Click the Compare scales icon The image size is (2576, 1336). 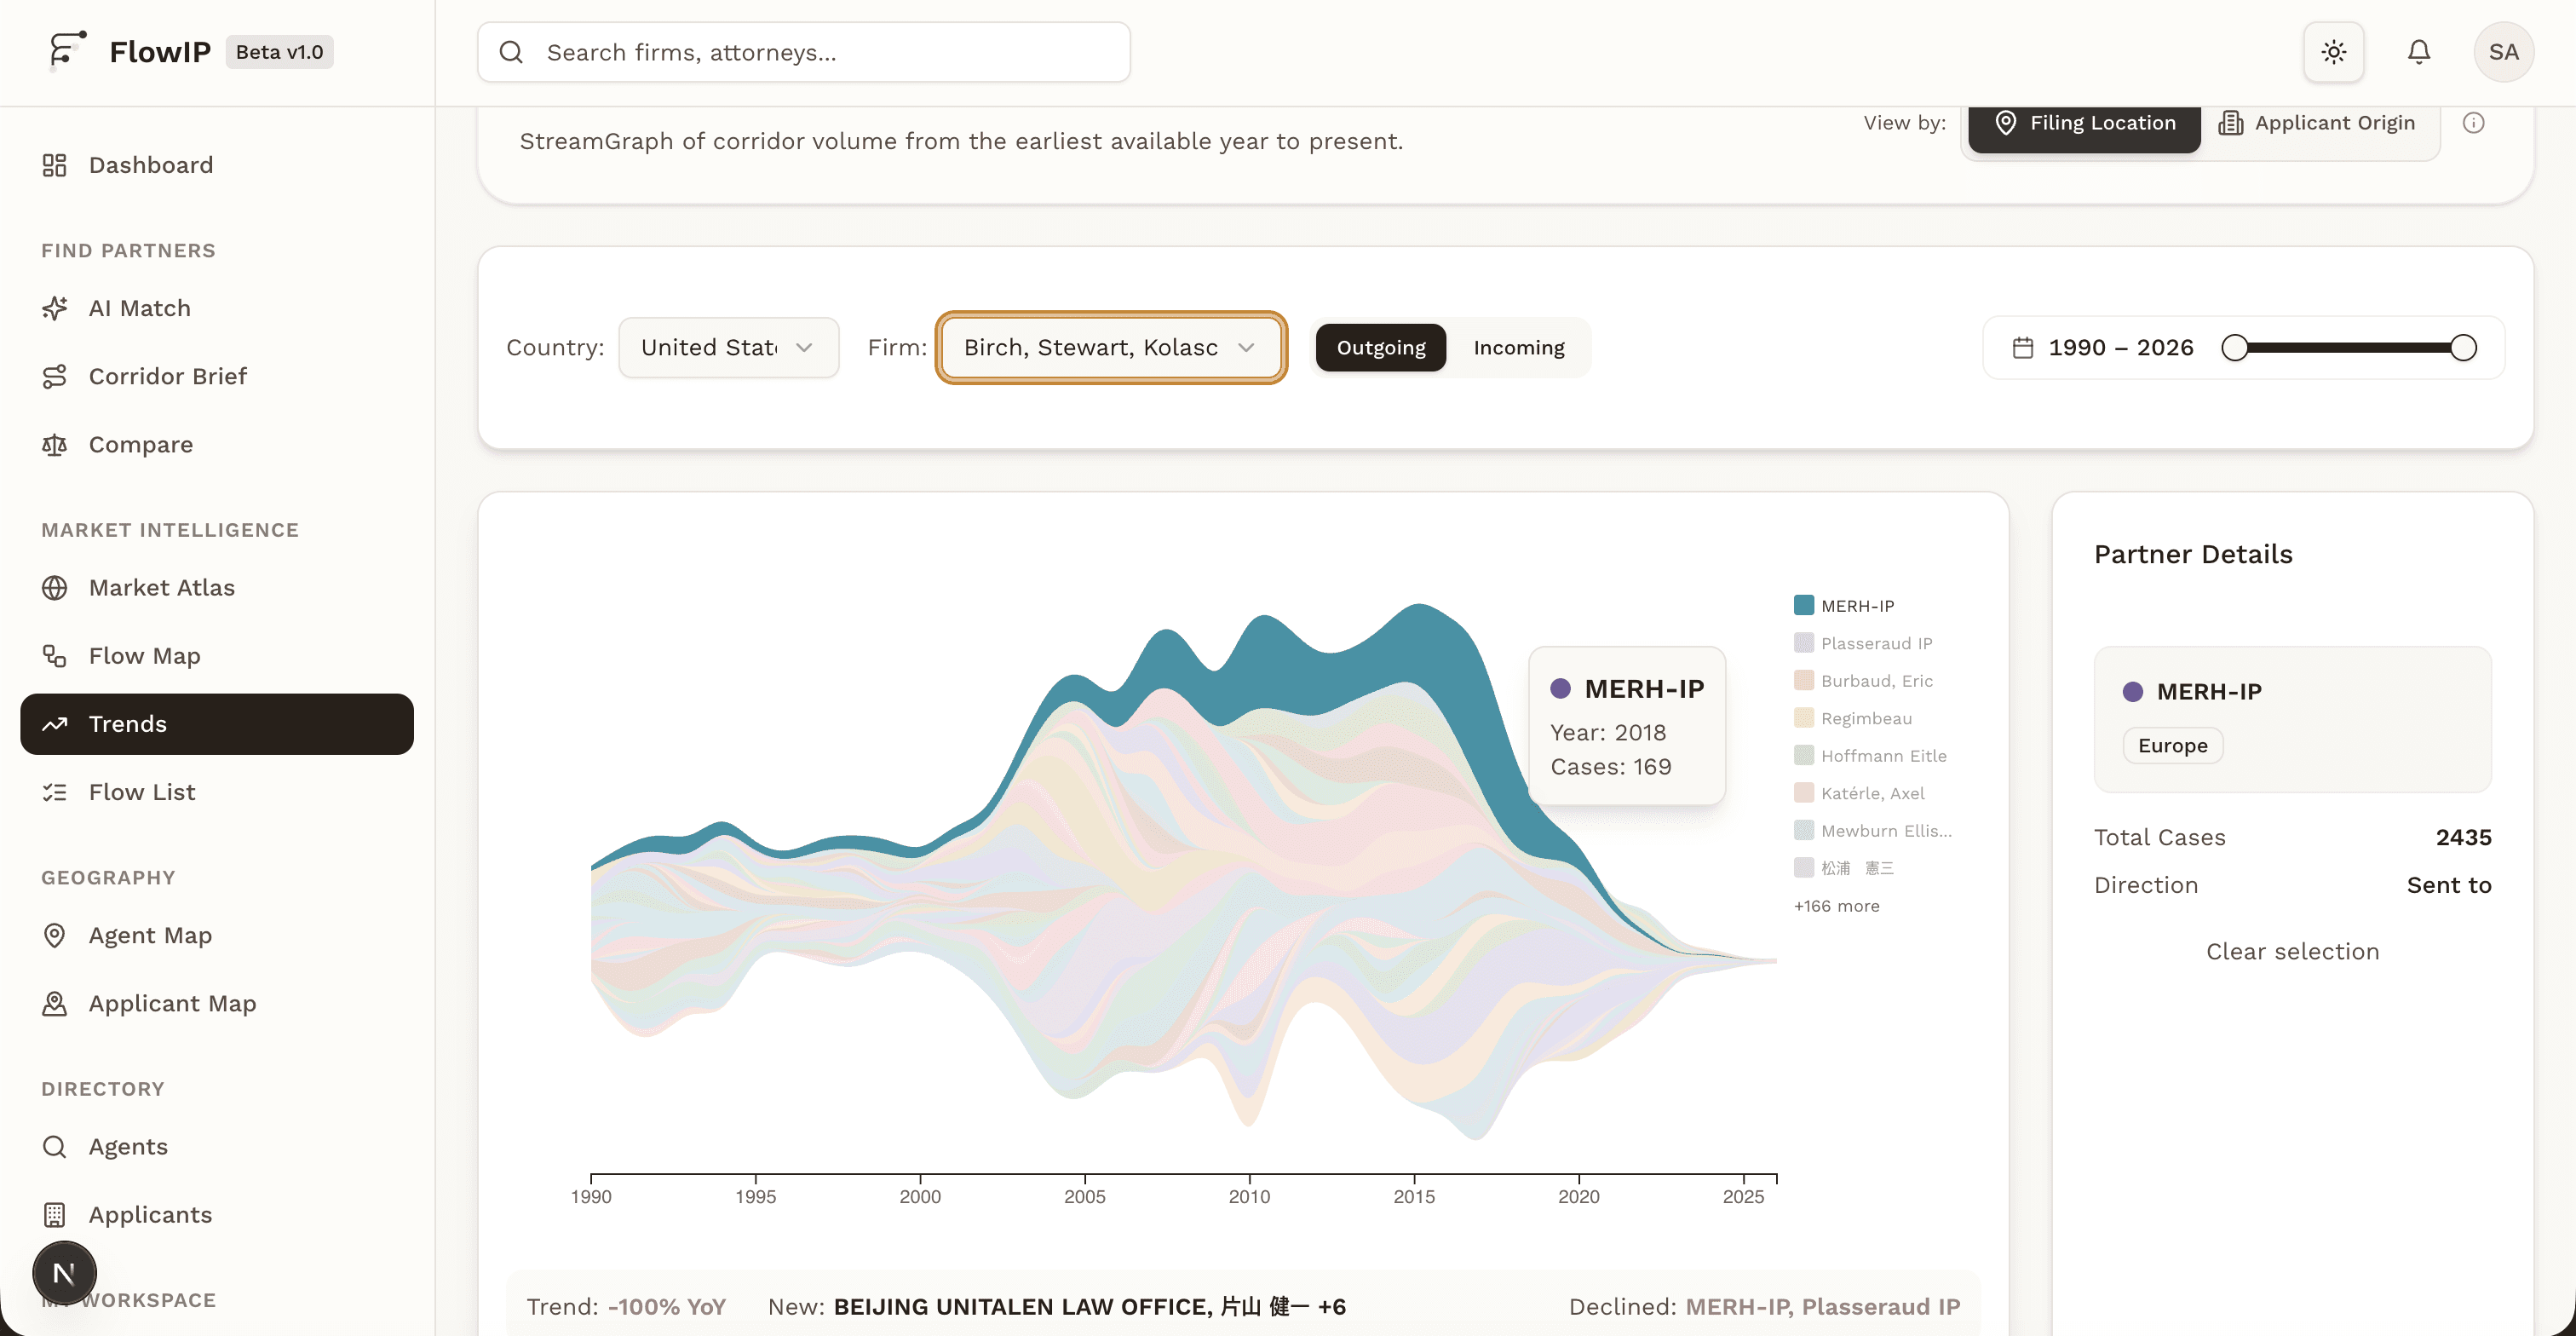click(x=55, y=444)
